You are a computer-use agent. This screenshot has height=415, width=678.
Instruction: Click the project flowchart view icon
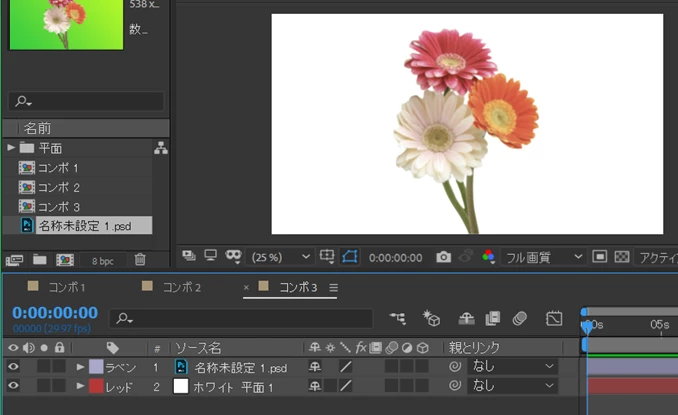click(161, 148)
